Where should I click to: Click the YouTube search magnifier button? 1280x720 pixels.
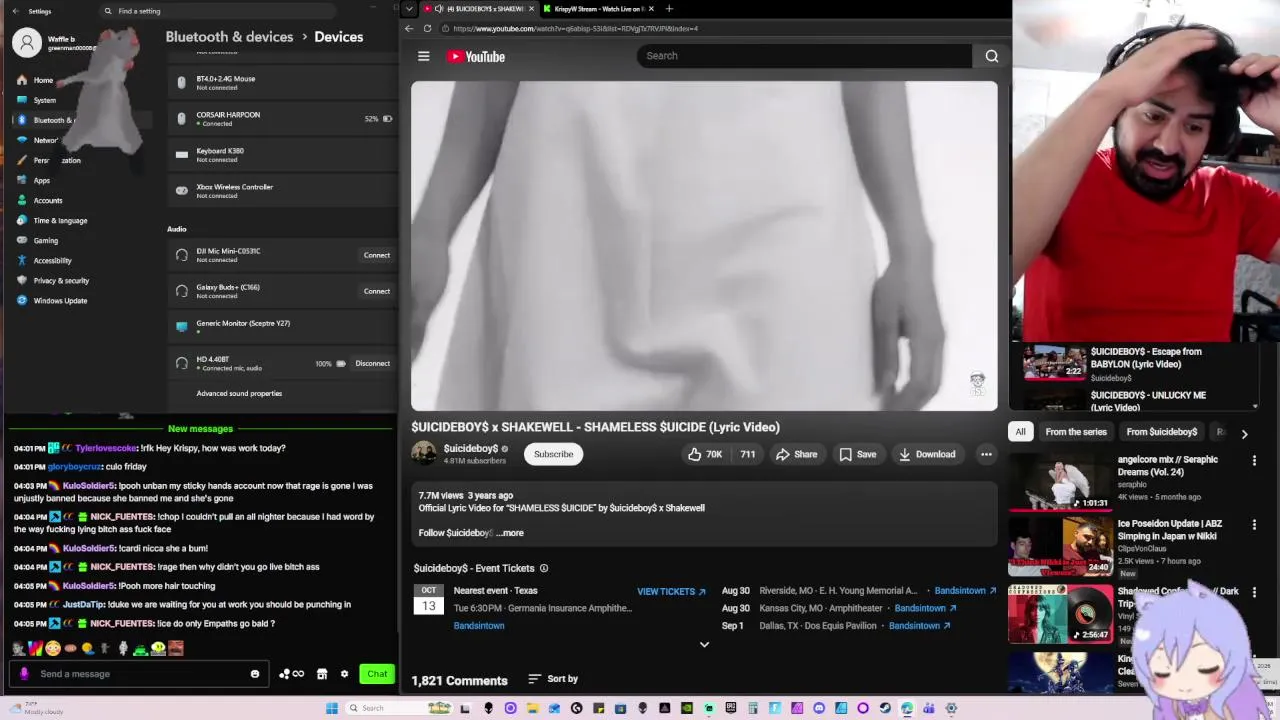point(992,56)
